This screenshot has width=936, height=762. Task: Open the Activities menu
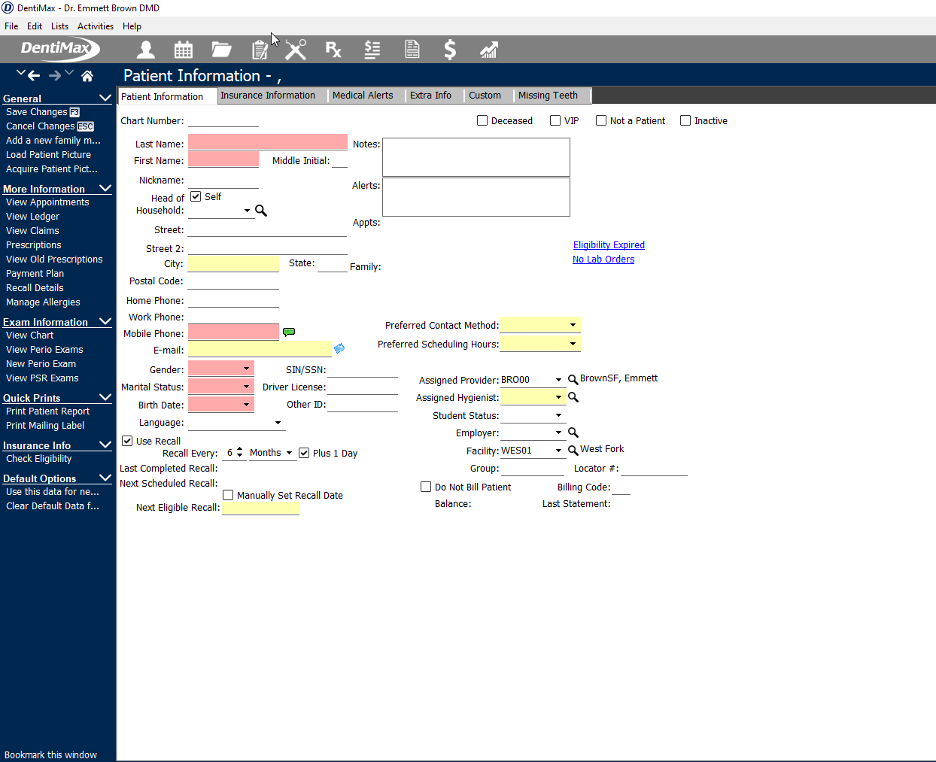point(96,26)
